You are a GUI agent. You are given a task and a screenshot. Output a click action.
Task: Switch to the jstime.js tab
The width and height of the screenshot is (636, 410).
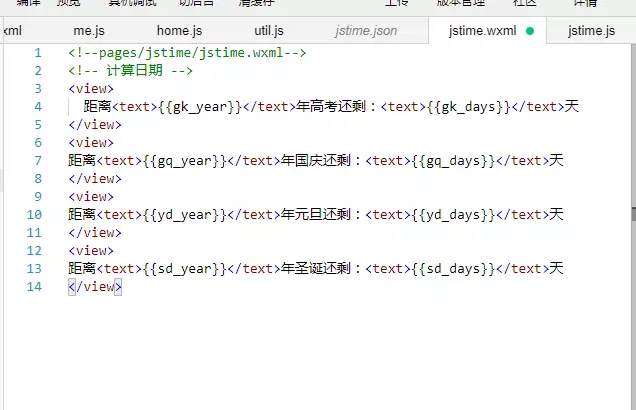591,31
